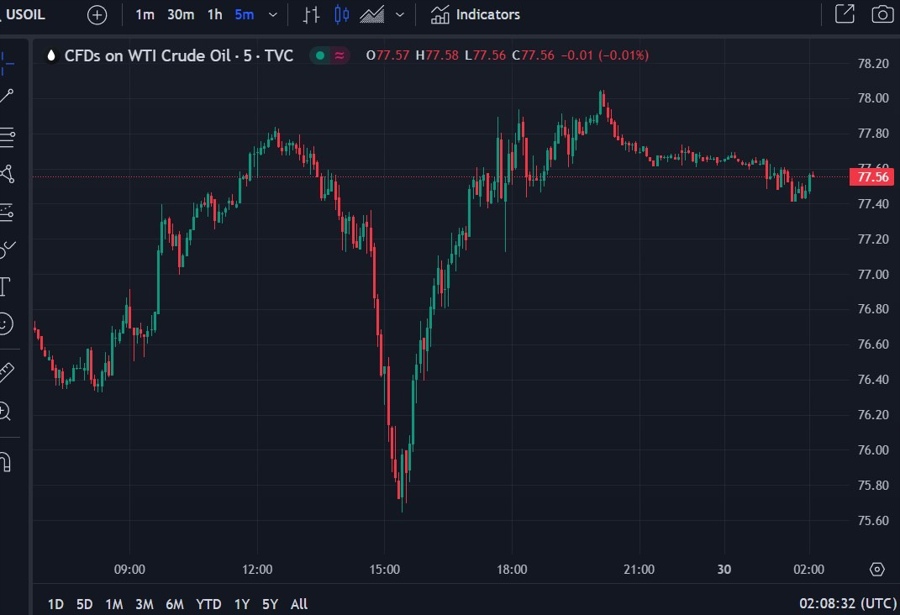The height and width of the screenshot is (615, 900).
Task: Select the 1m timeframe
Action: coord(145,15)
